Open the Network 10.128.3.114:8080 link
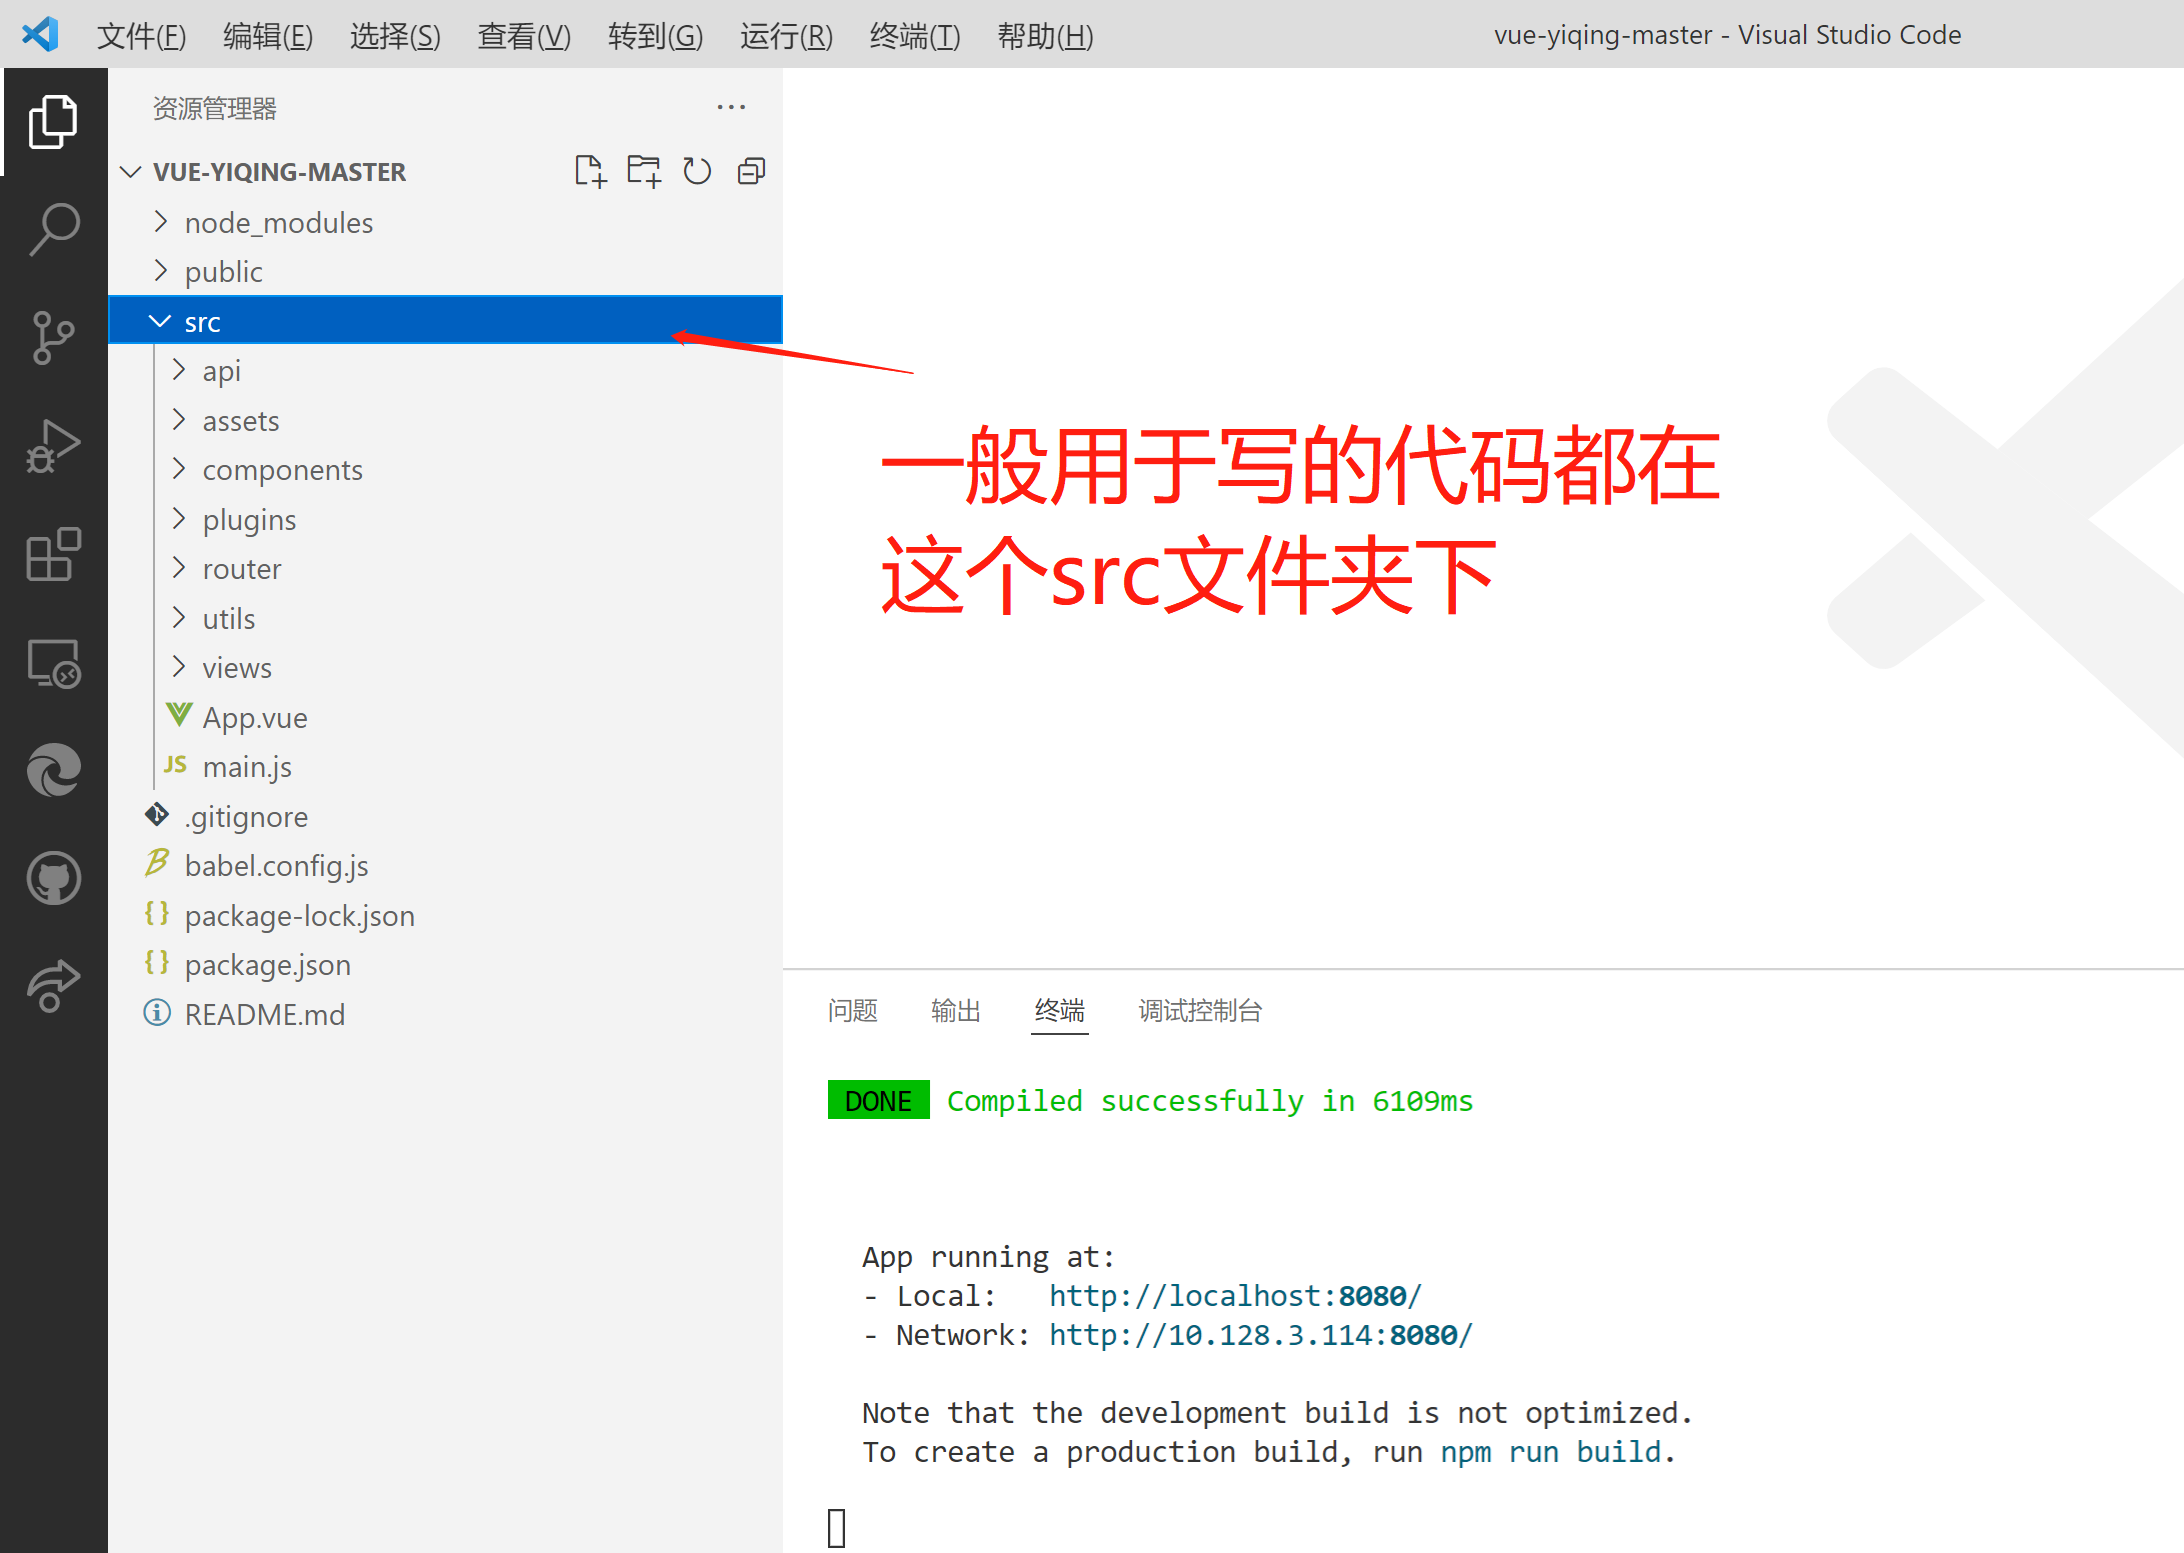The width and height of the screenshot is (2184, 1553). [x=1260, y=1335]
